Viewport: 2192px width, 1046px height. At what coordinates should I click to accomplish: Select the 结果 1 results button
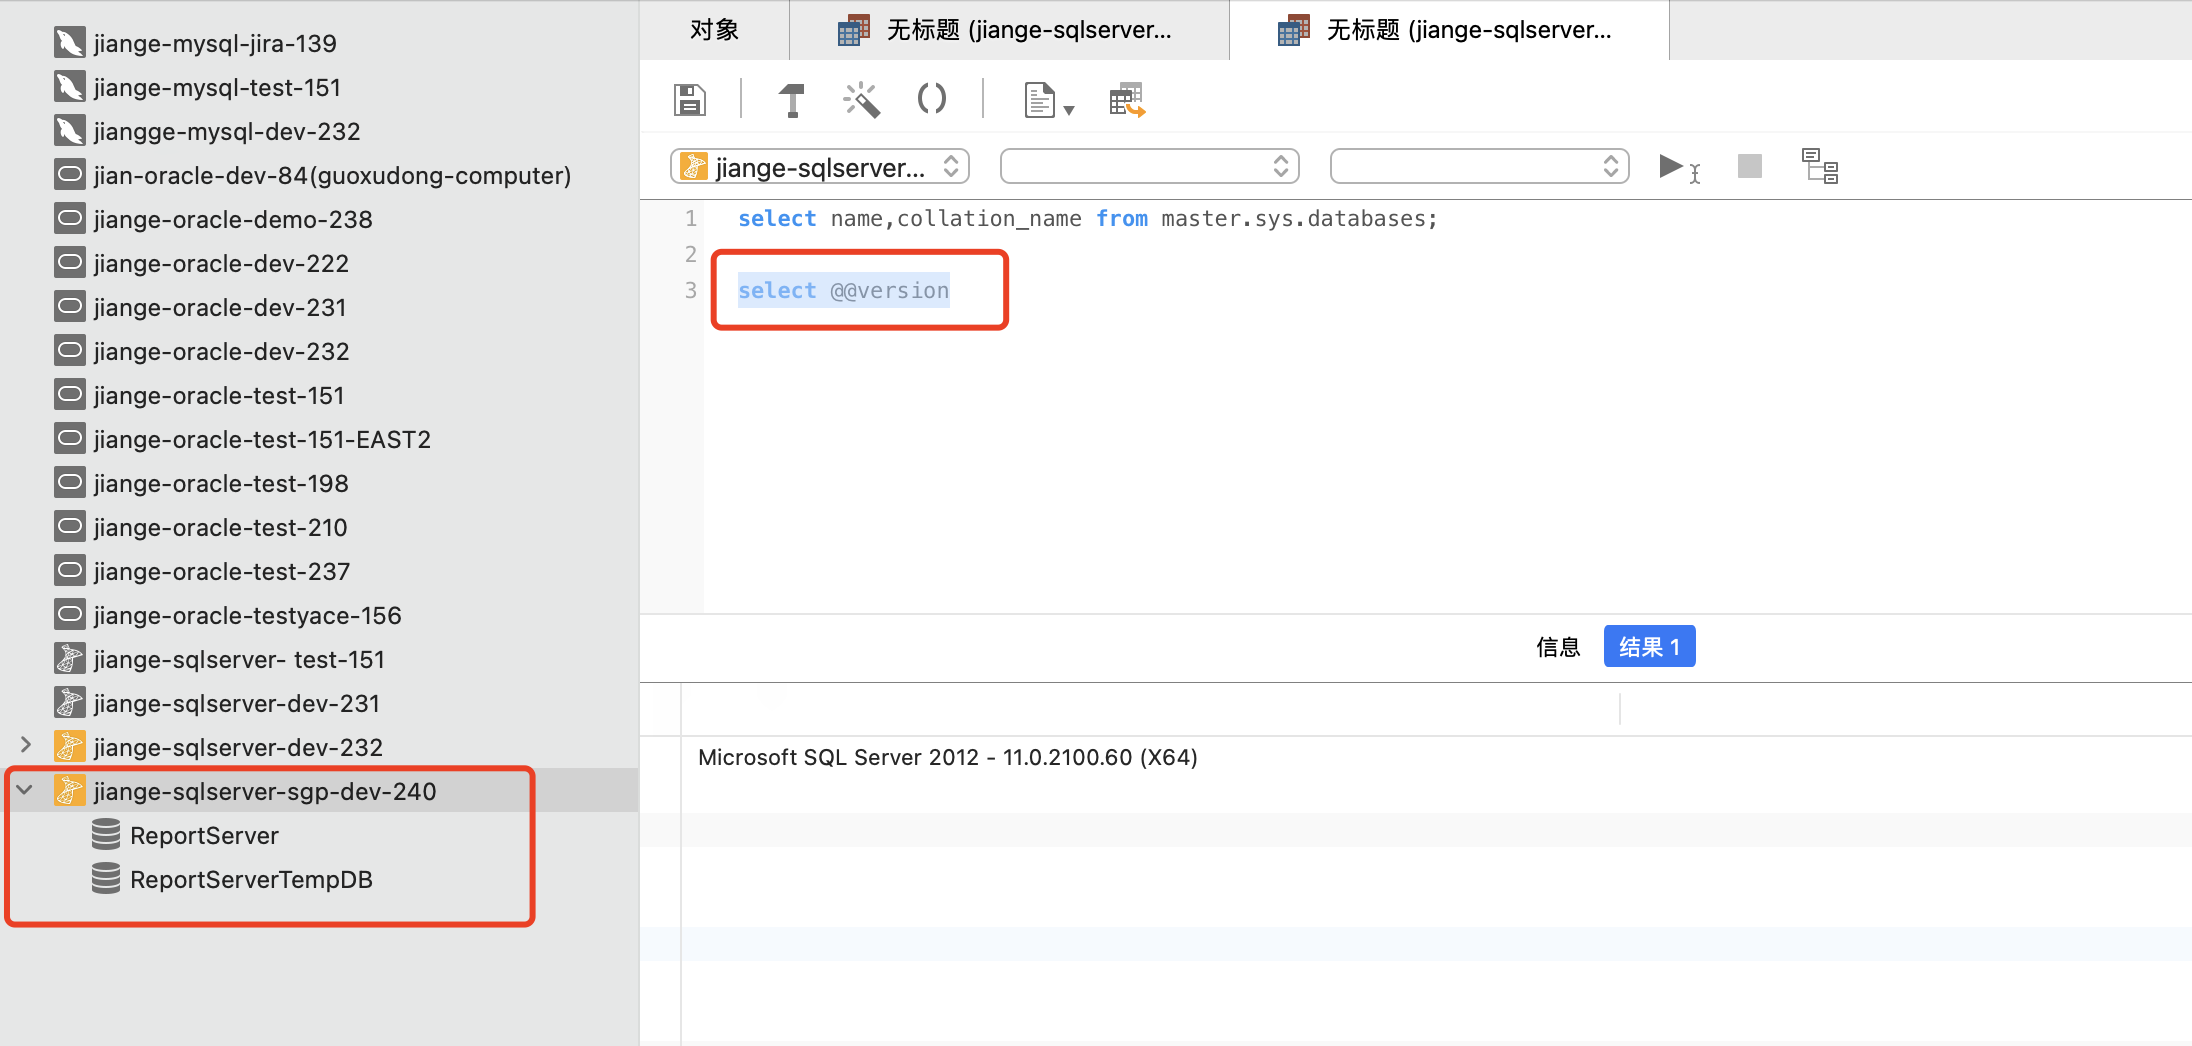[x=1649, y=647]
